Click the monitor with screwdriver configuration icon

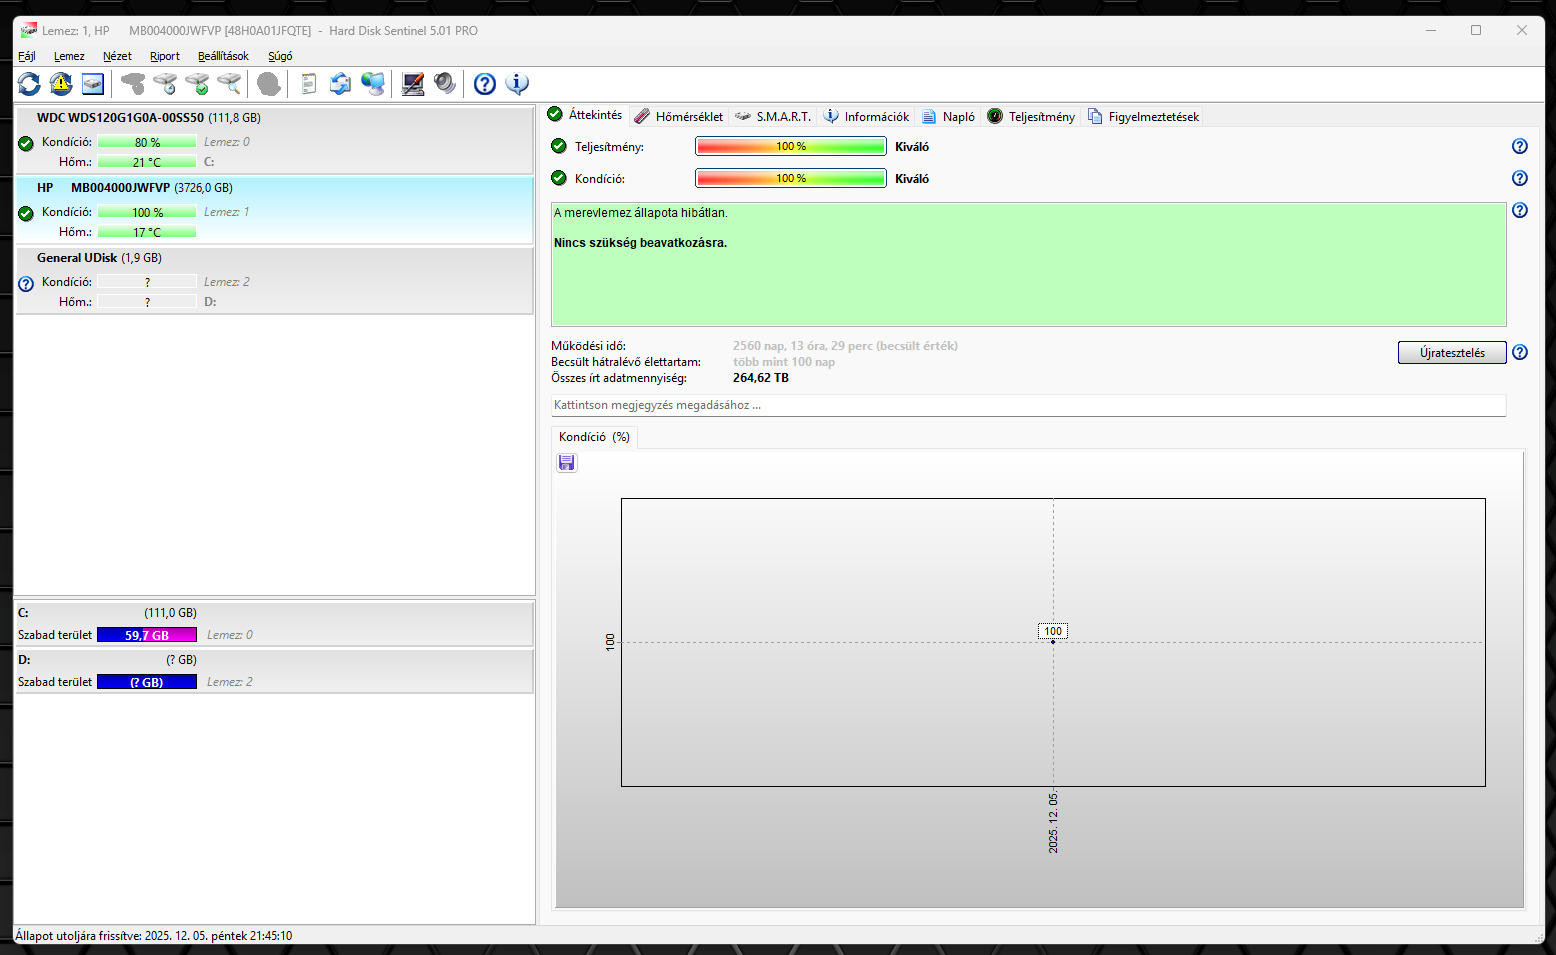tap(413, 84)
